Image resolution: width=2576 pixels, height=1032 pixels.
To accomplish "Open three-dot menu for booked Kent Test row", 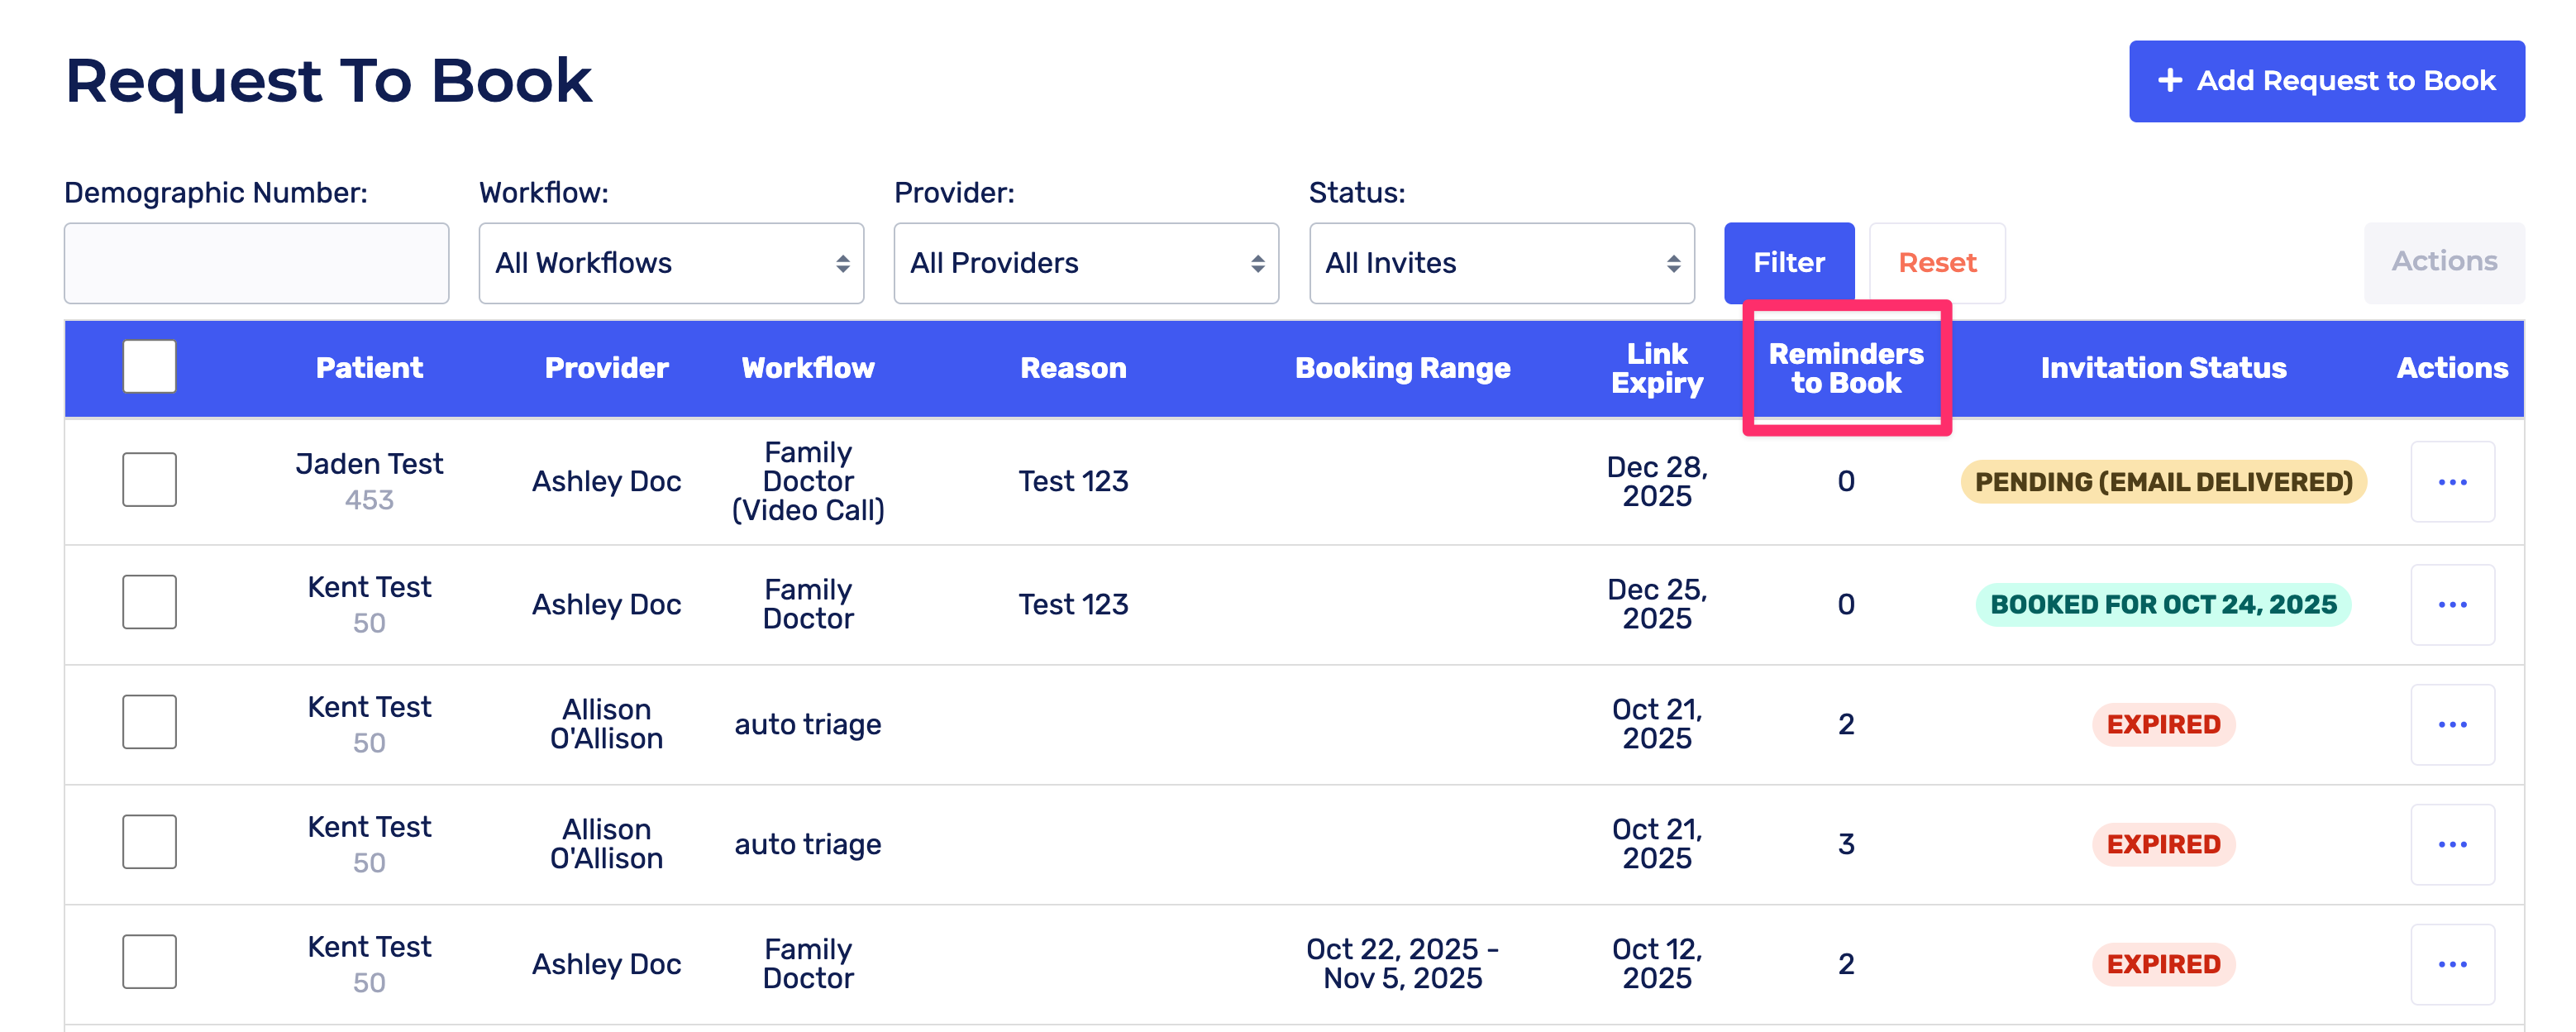I will 2451,605.
